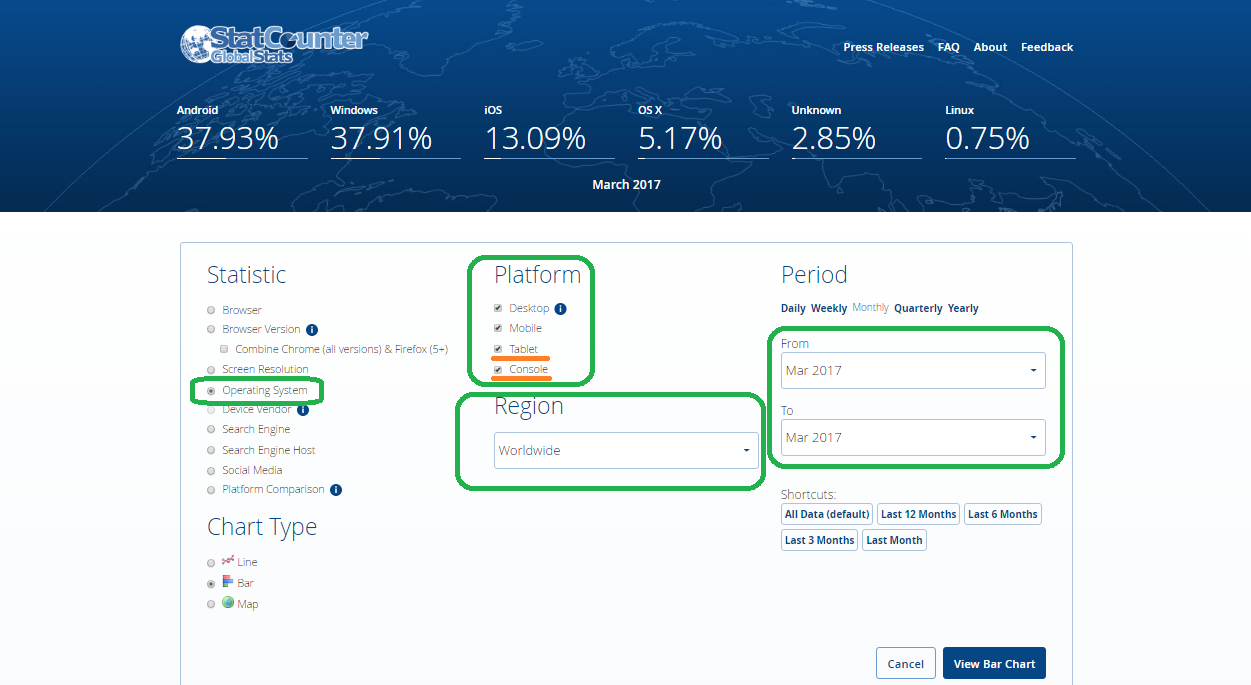1251x685 pixels.
Task: Switch period to Monthly
Action: (x=870, y=308)
